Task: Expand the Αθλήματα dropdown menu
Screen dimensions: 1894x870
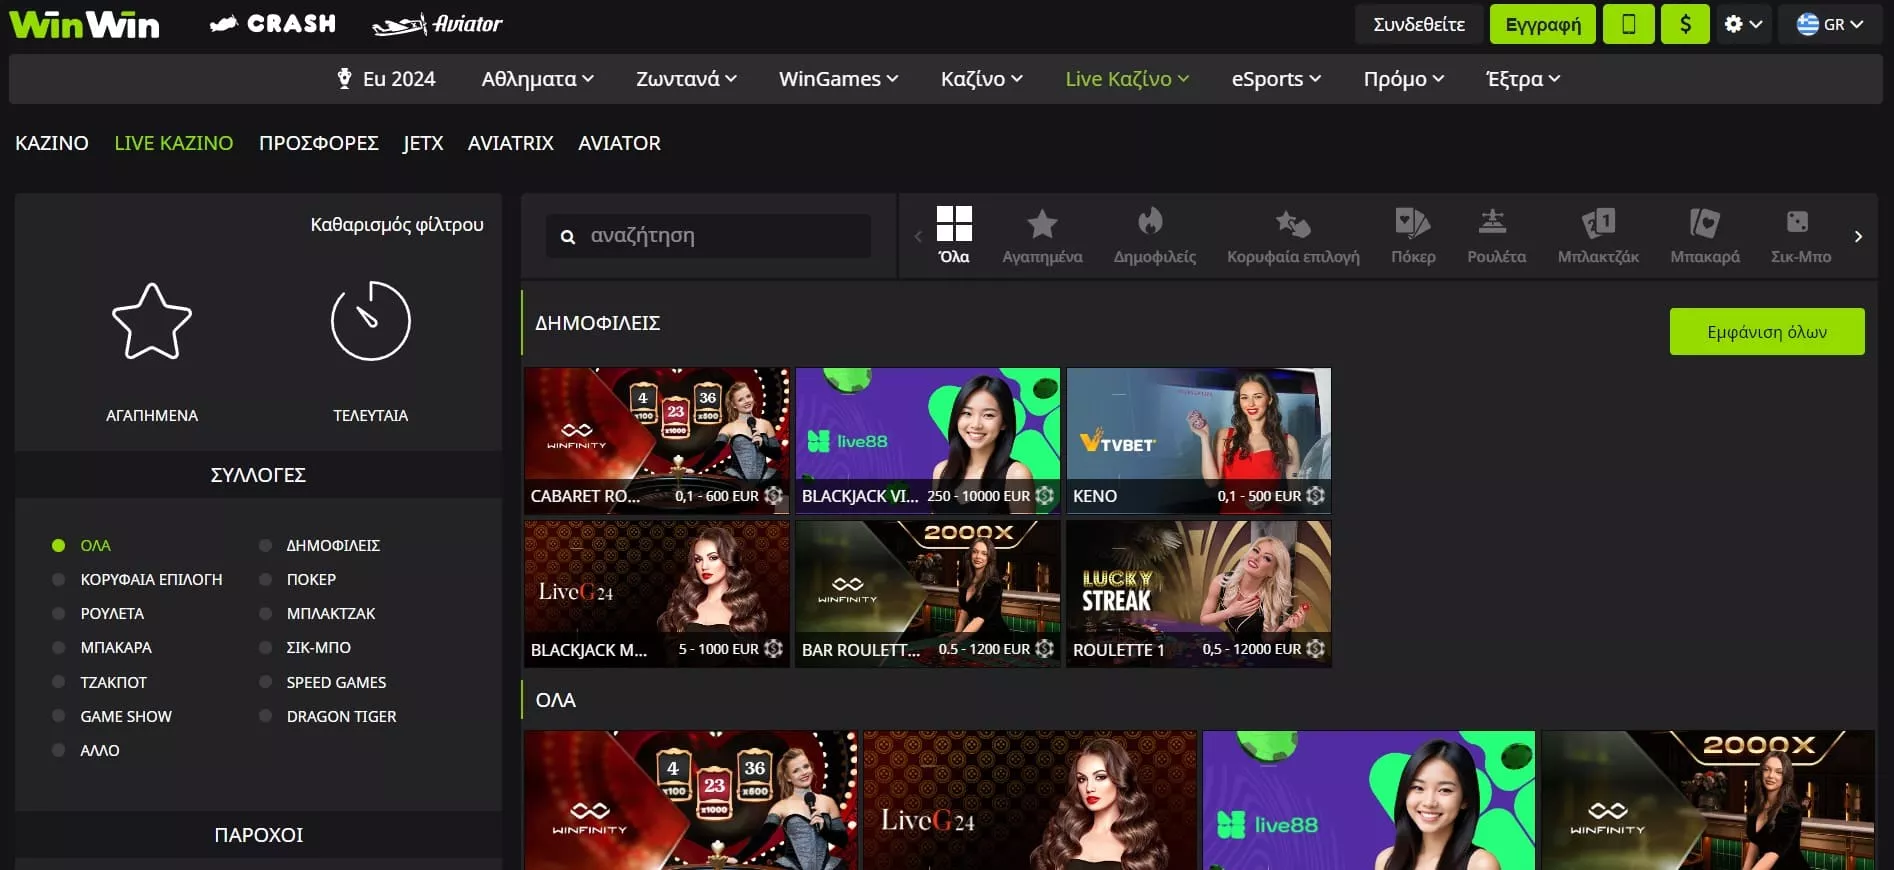Action: click(537, 79)
